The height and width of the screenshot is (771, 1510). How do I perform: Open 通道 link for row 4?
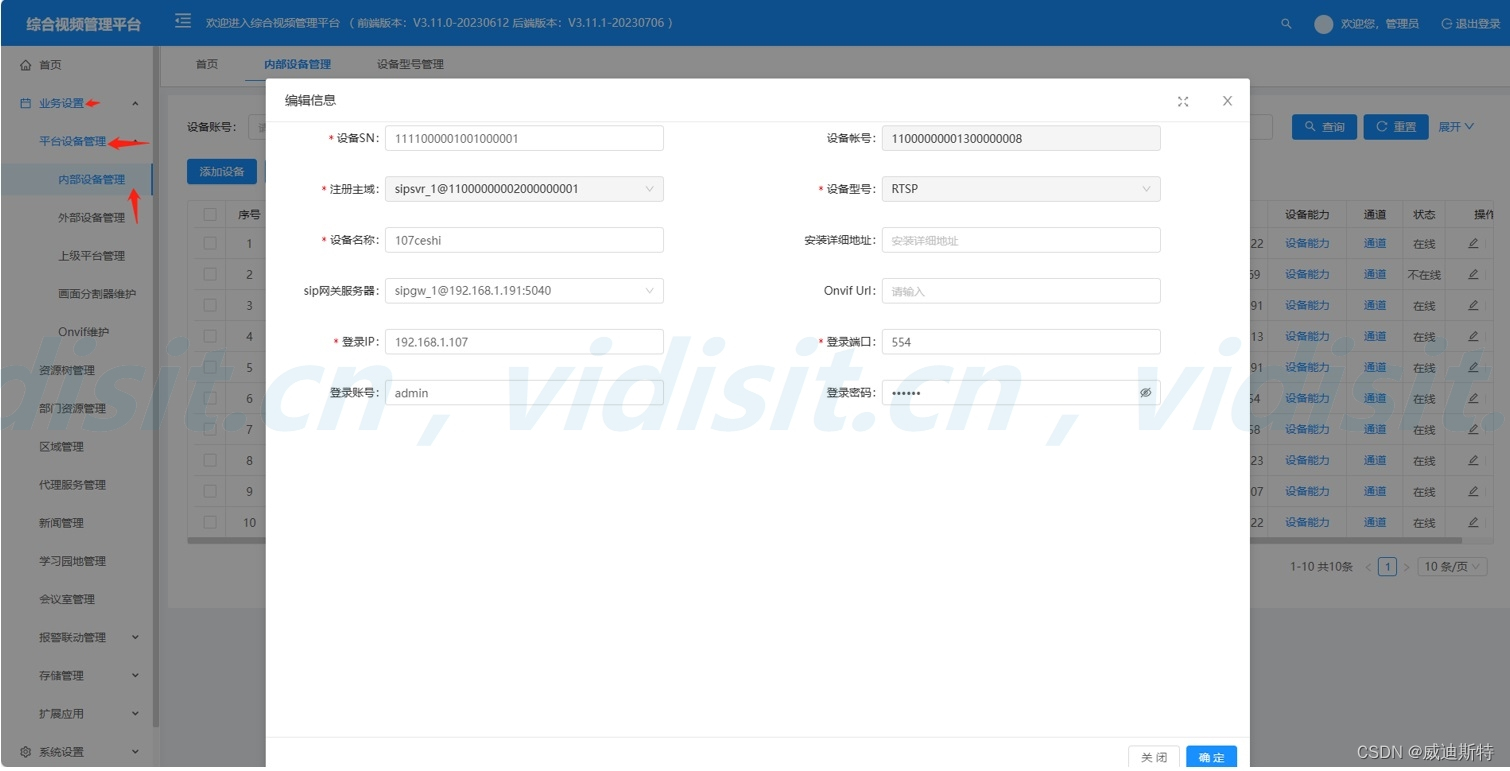pos(1375,336)
